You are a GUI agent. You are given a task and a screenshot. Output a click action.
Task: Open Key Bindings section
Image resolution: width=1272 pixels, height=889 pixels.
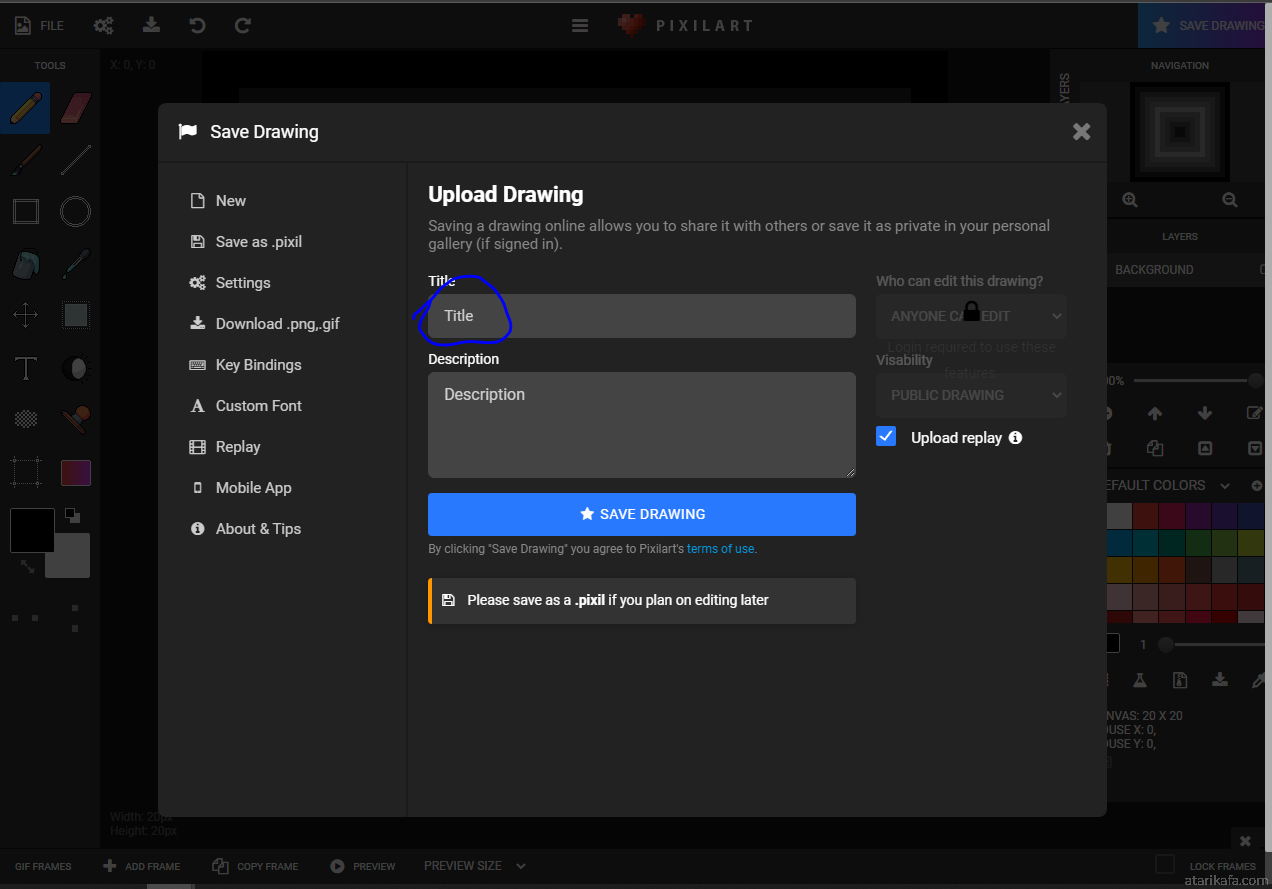(246, 365)
